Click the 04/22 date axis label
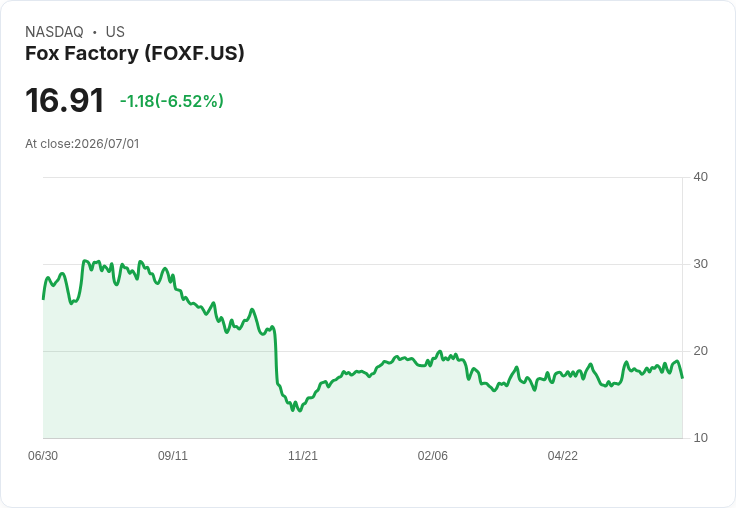The width and height of the screenshot is (736, 508). point(563,455)
